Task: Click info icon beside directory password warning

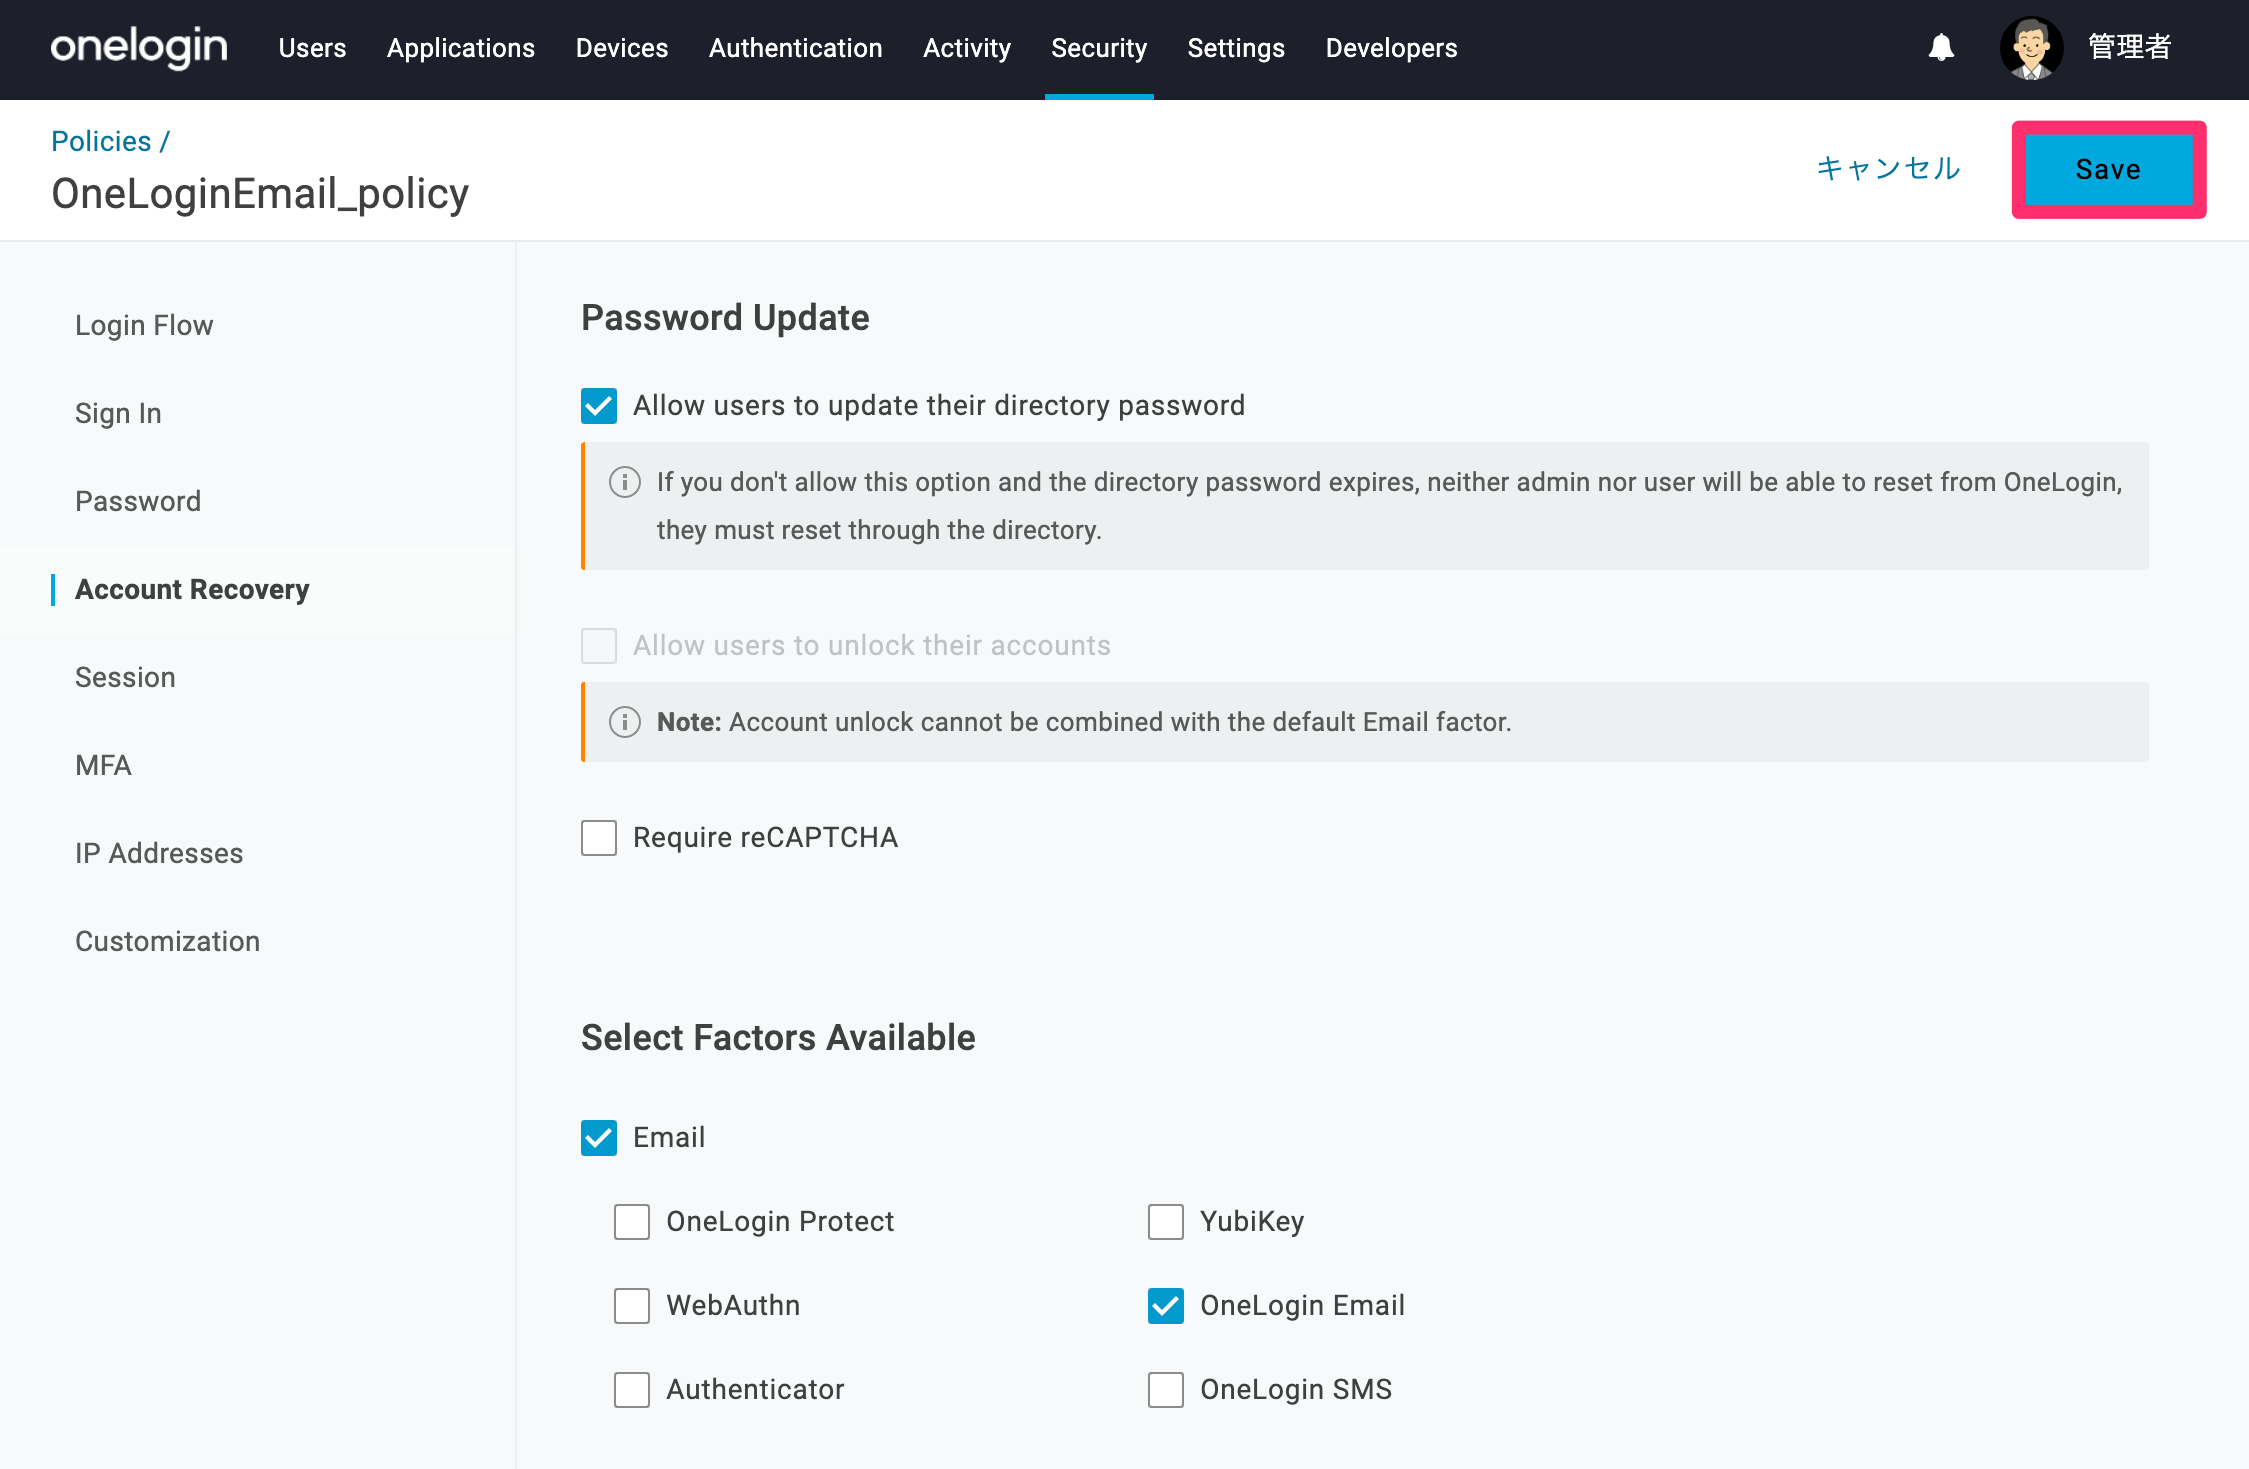Action: (x=625, y=482)
